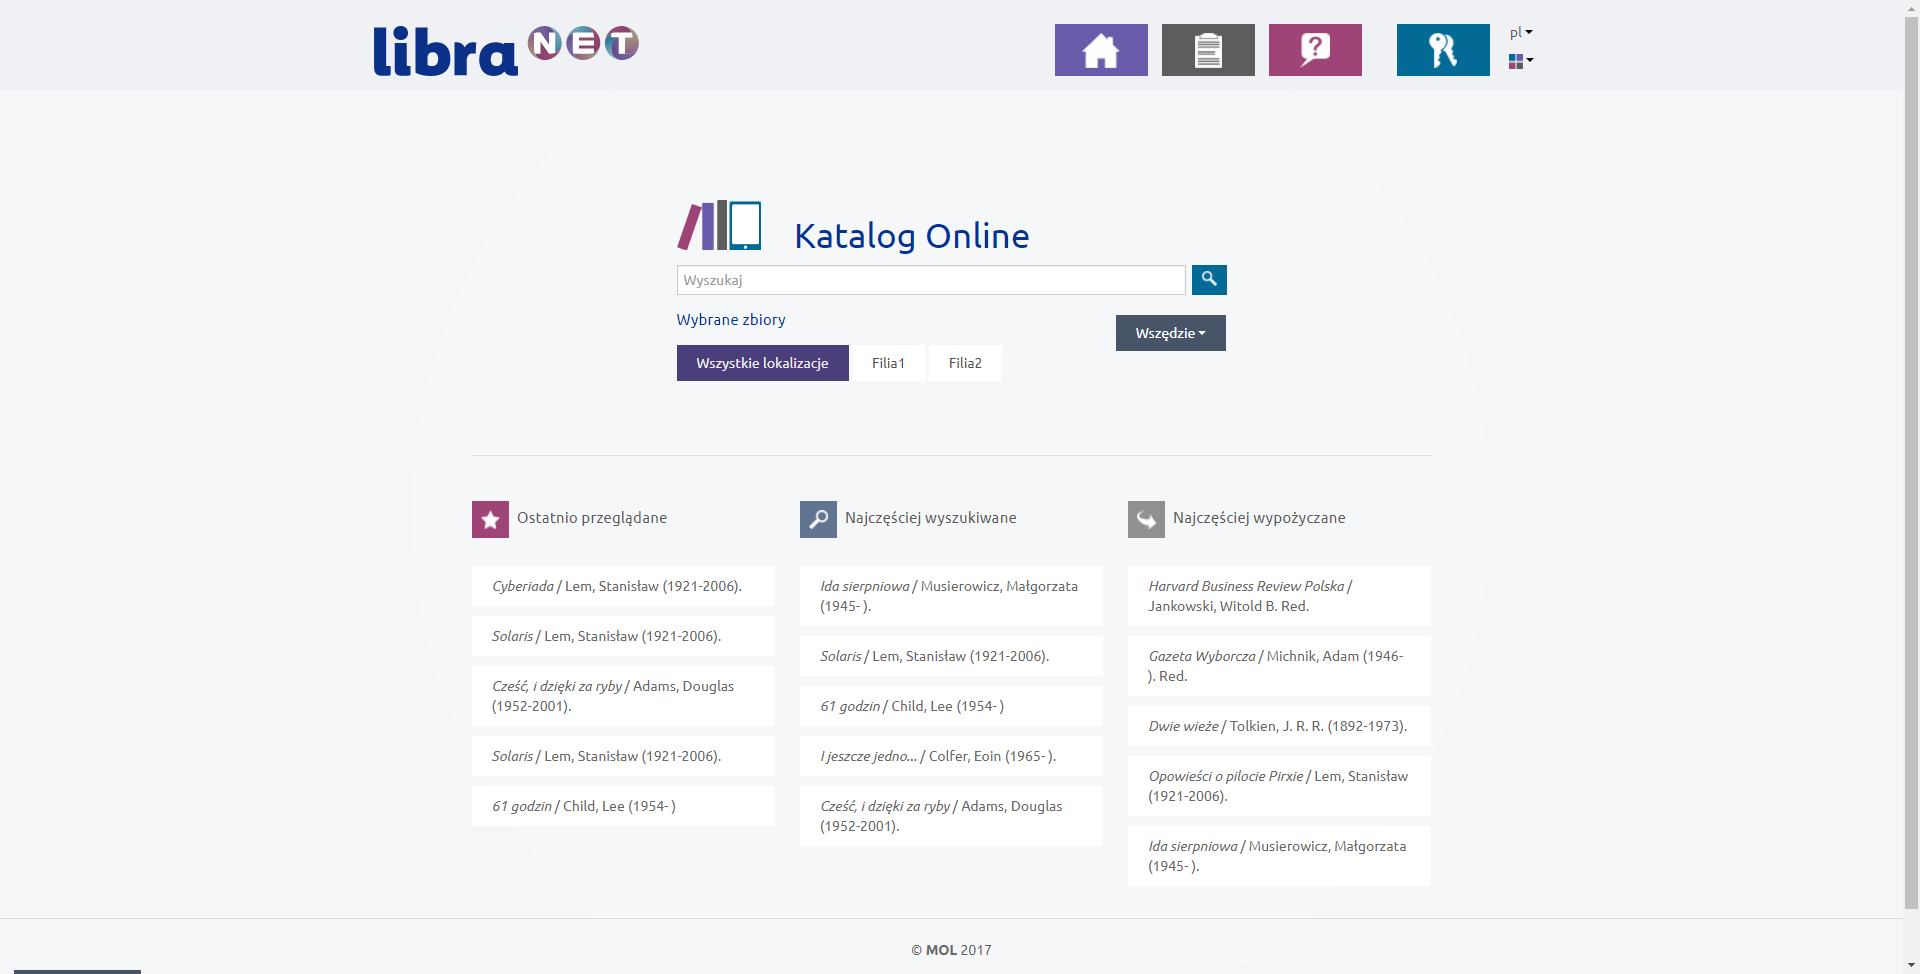Click the Najczęściej wyszukiwane heading text
The width and height of the screenshot is (1920, 974).
(931, 518)
